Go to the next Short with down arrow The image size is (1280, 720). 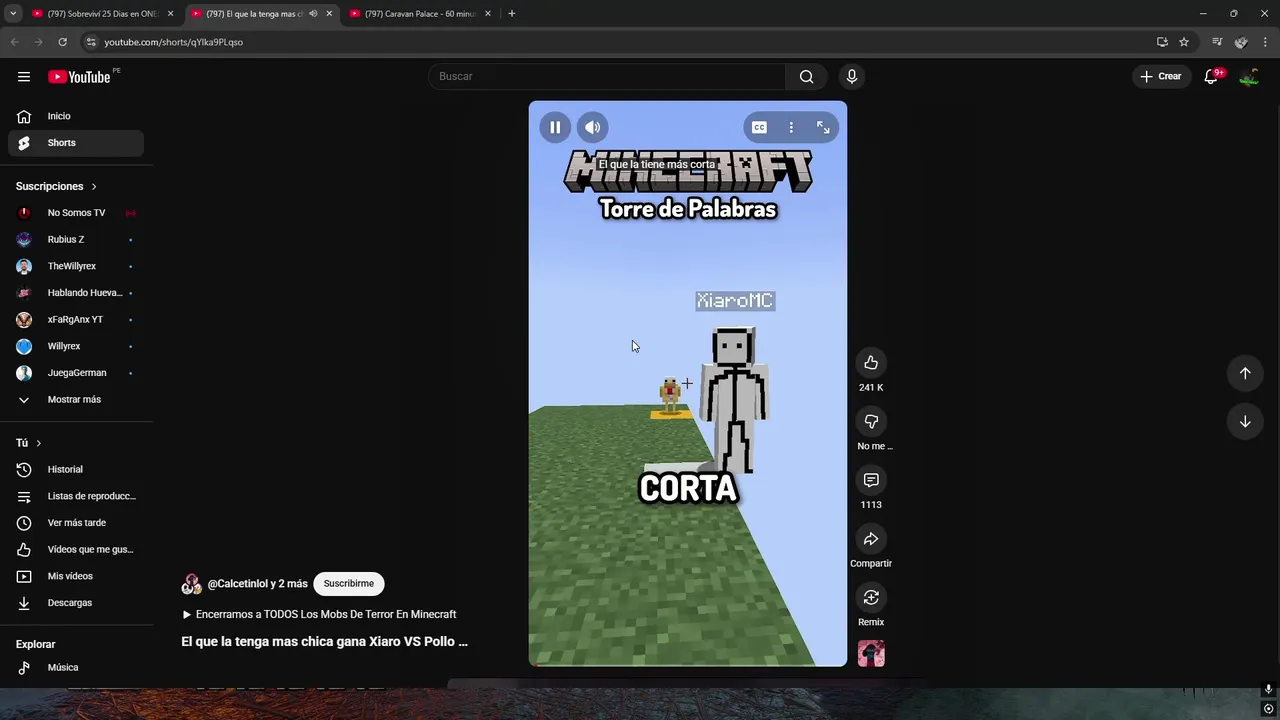(1245, 421)
